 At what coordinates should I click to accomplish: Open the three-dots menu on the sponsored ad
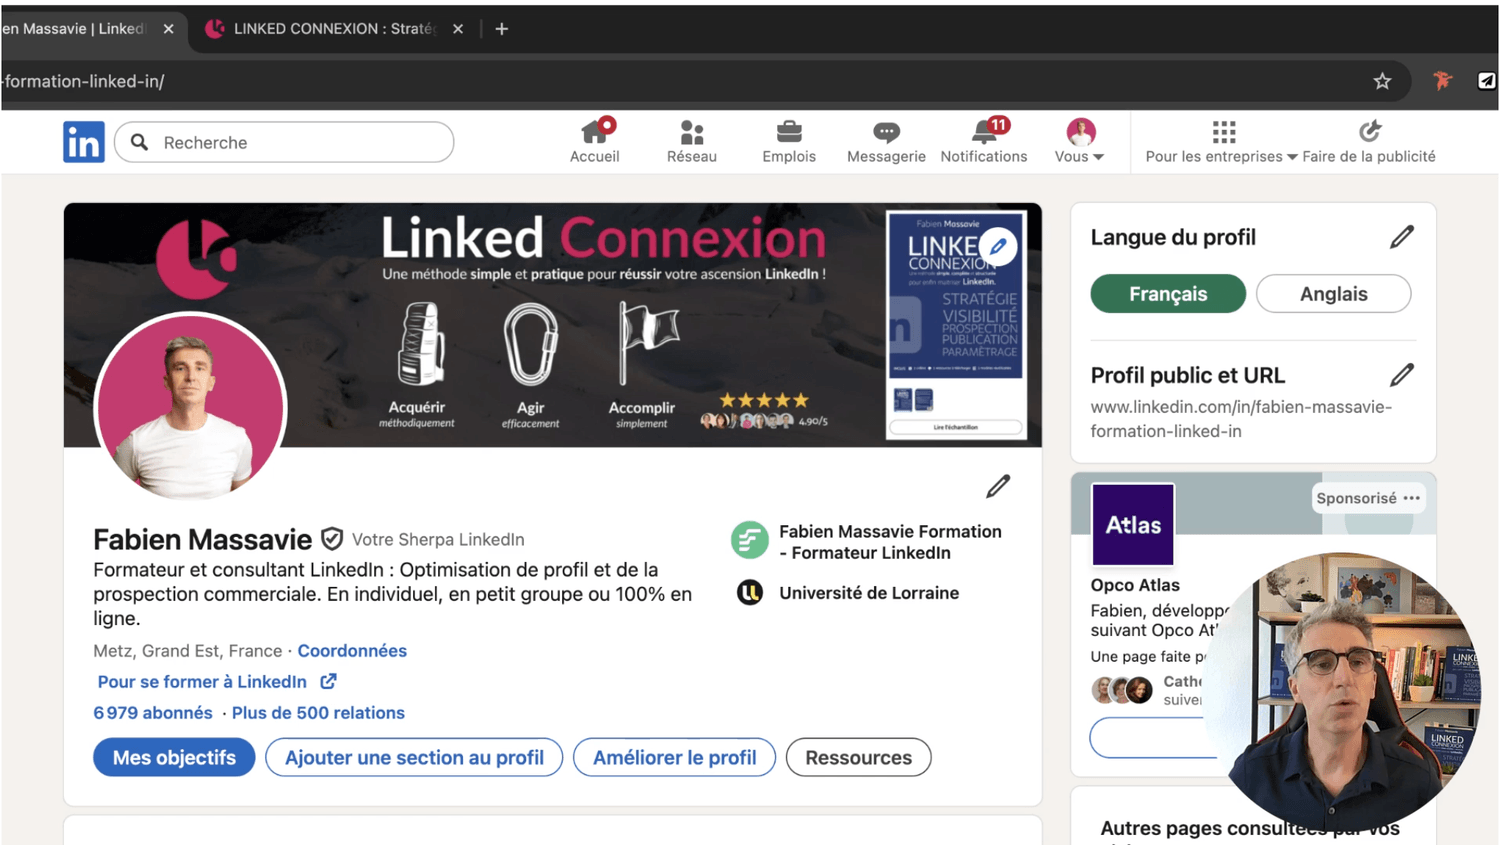1412,498
